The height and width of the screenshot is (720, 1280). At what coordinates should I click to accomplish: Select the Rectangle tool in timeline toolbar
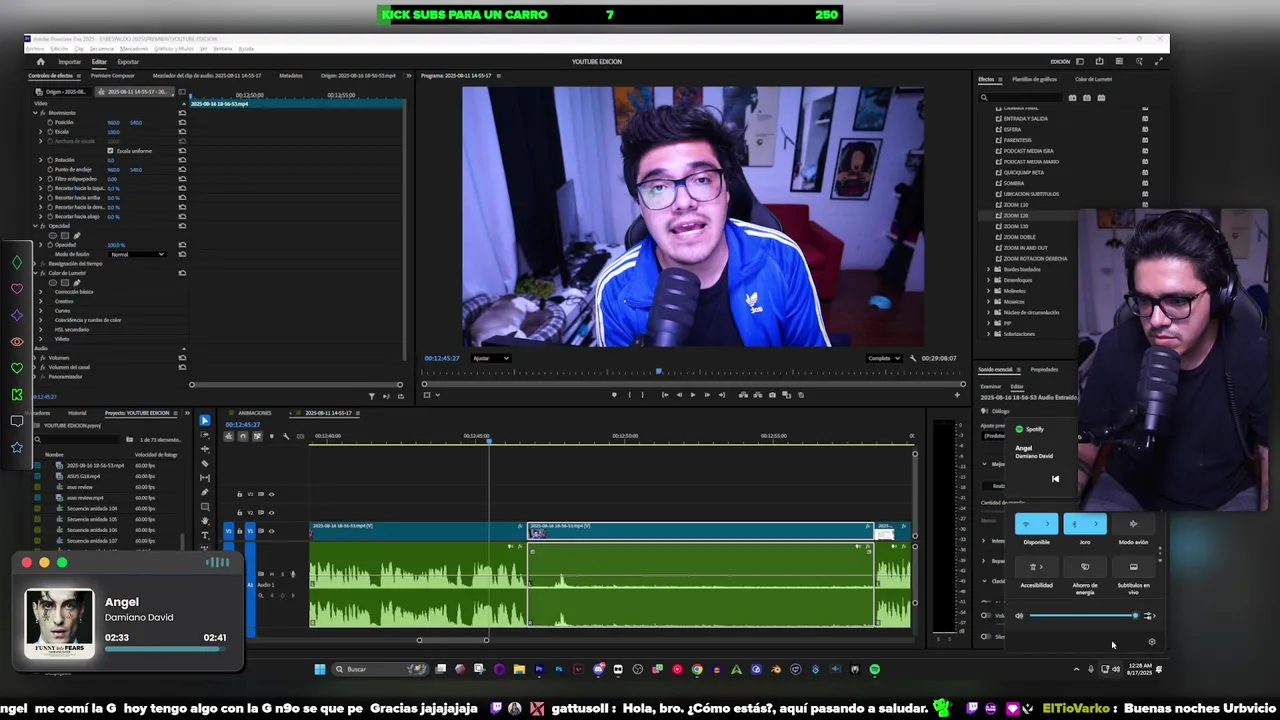(x=205, y=506)
